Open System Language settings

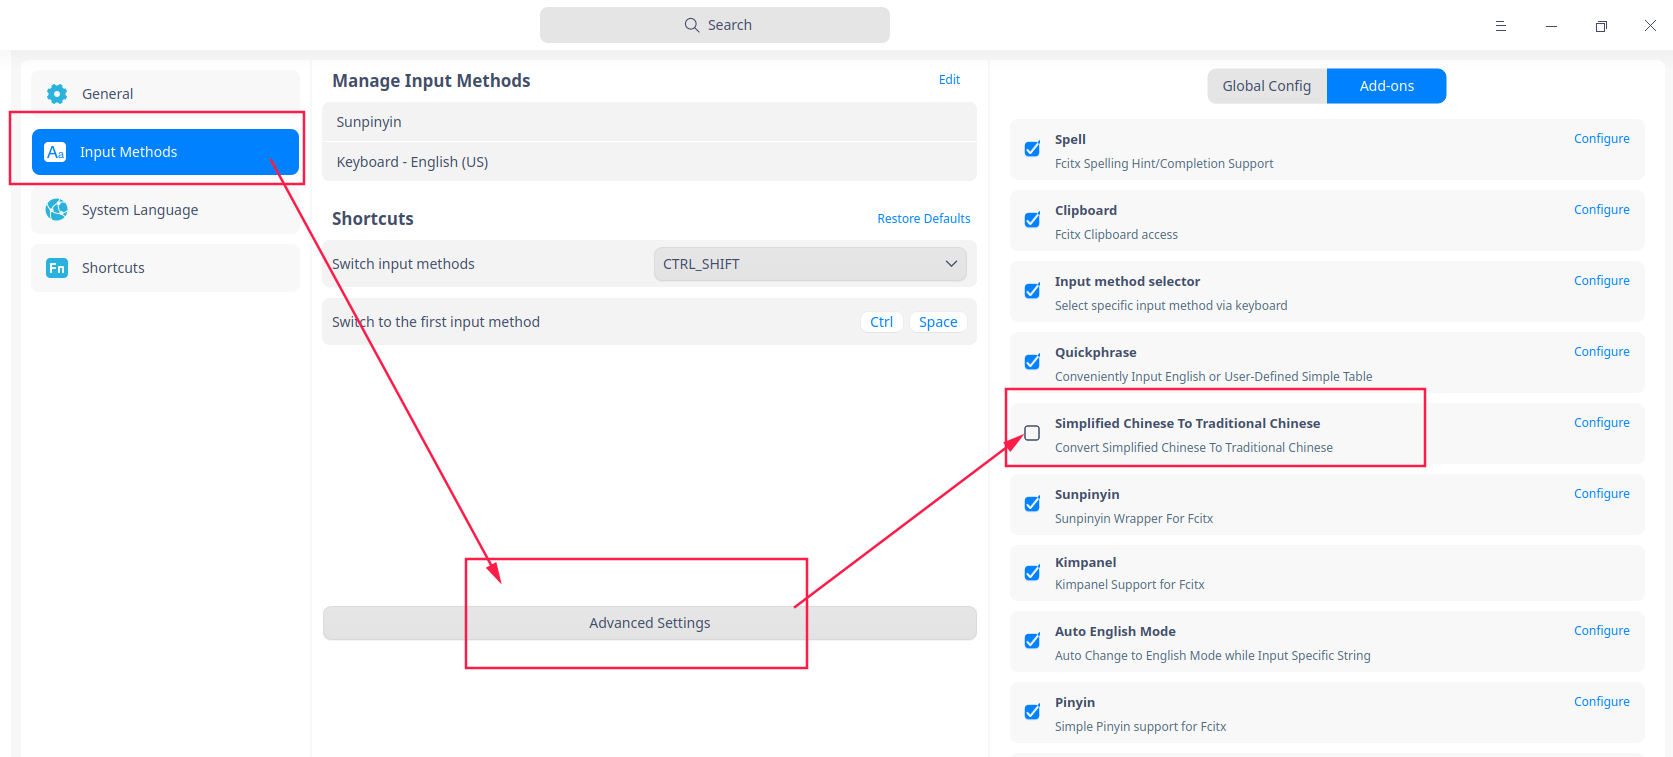pyautogui.click(x=165, y=210)
